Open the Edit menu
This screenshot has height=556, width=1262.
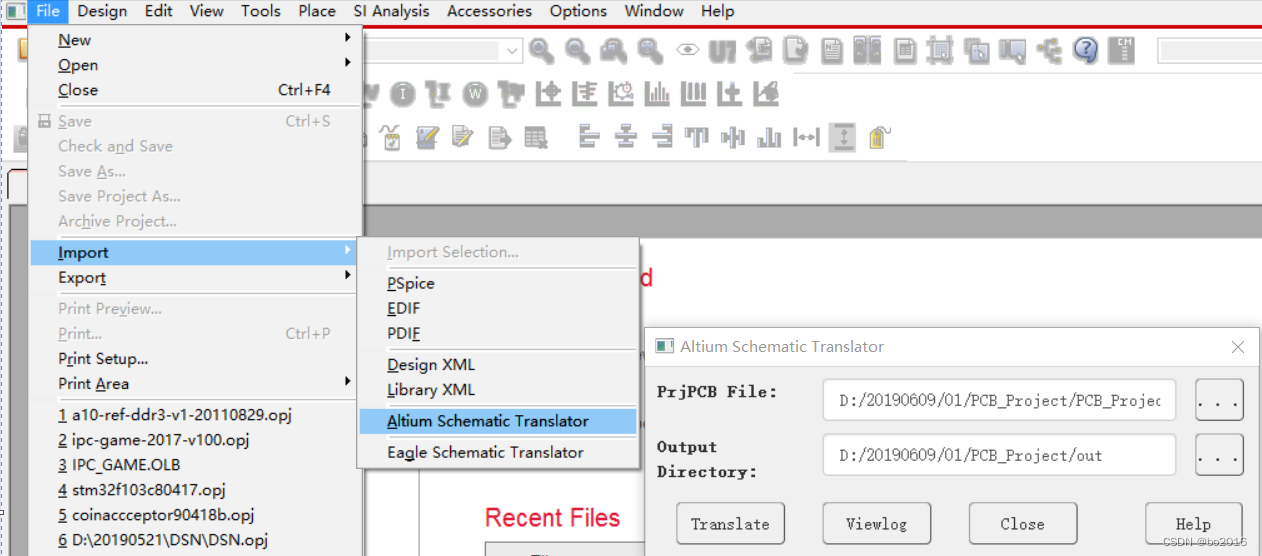click(158, 11)
